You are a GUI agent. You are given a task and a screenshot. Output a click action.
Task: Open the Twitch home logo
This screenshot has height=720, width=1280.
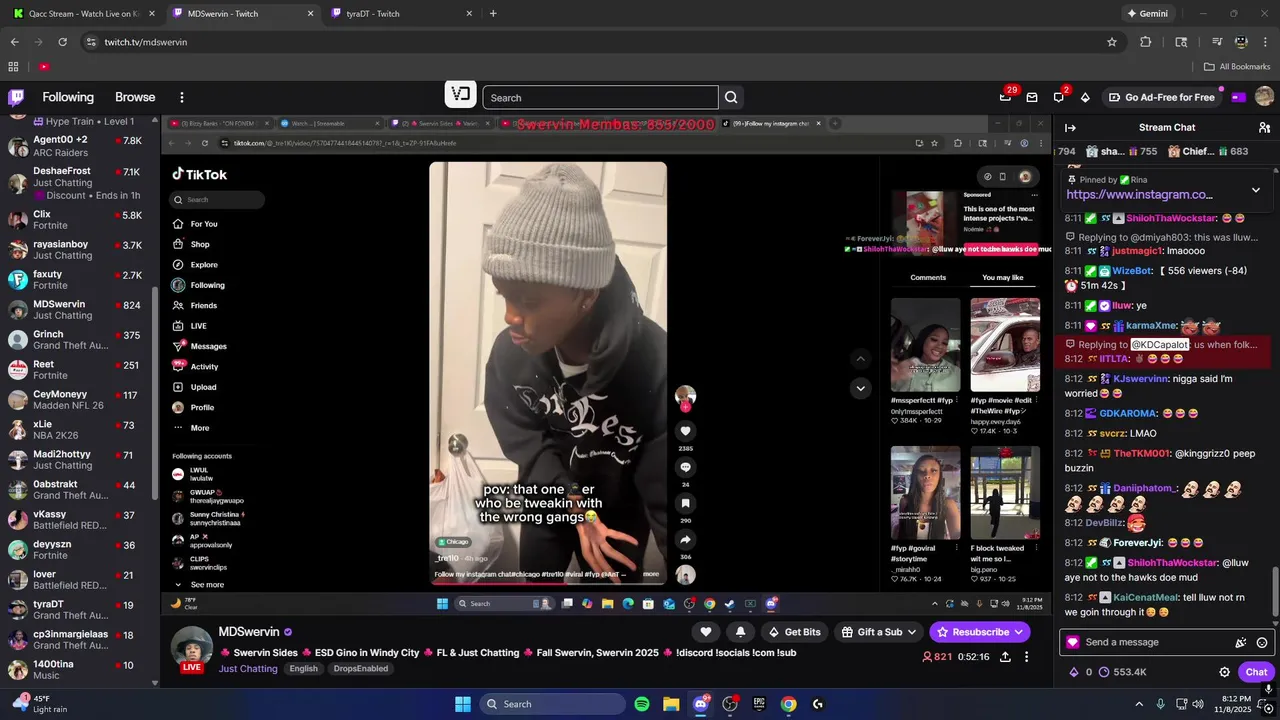tap(16, 97)
